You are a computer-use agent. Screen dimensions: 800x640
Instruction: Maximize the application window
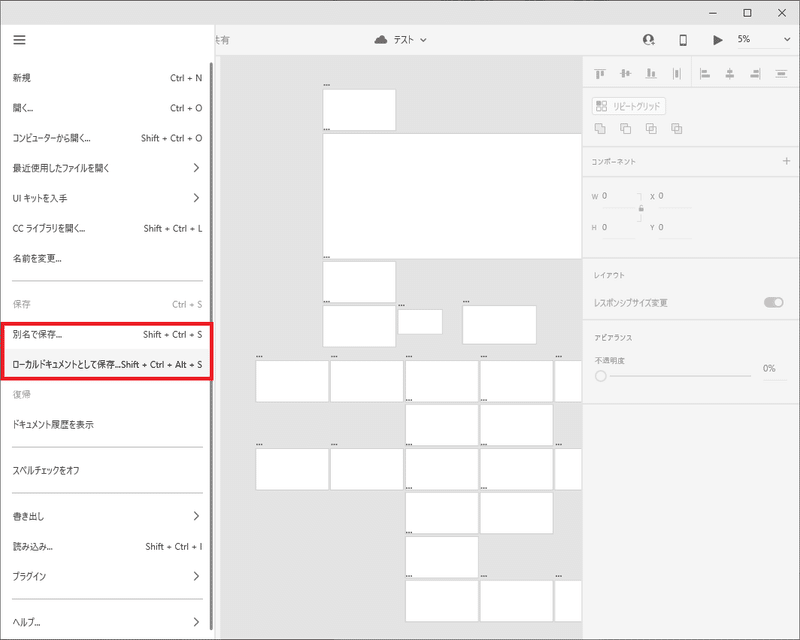click(x=747, y=13)
